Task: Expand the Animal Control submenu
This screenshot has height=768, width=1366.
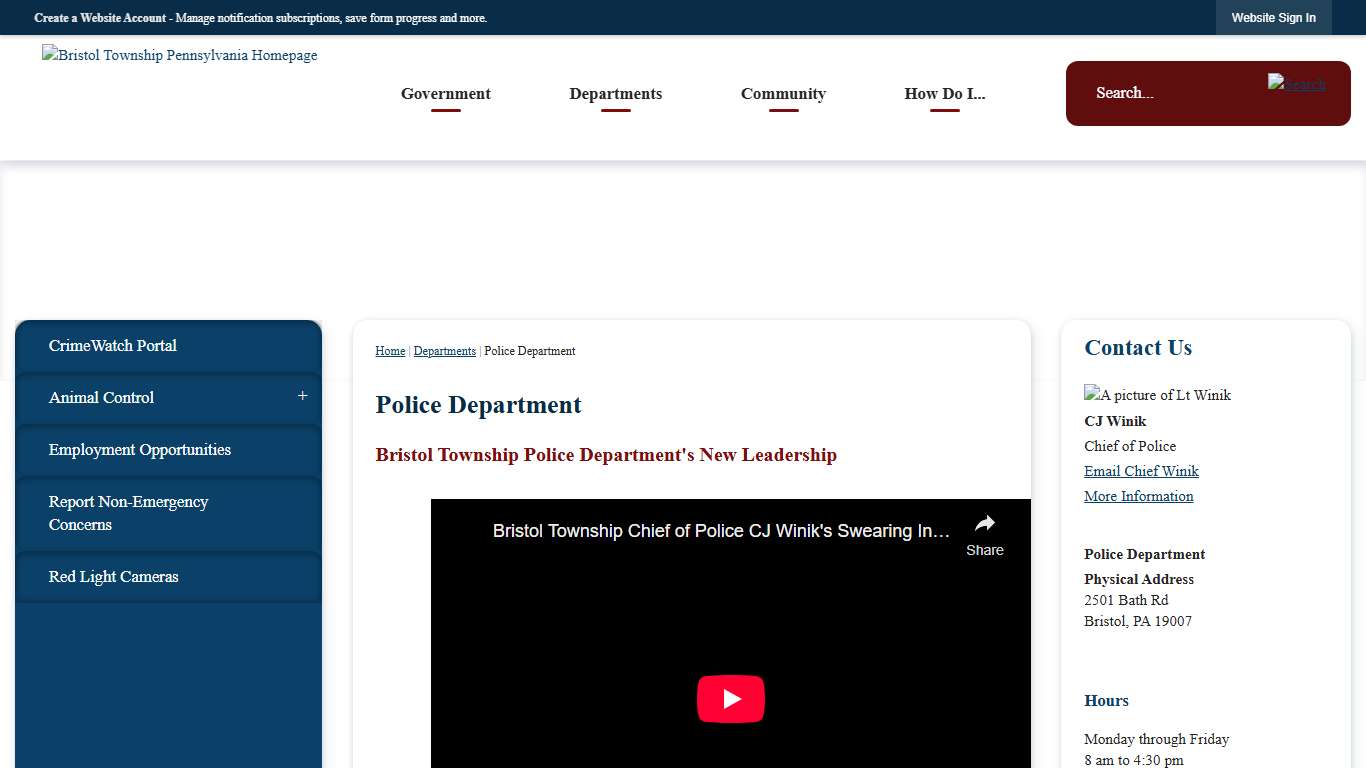Action: 301,396
